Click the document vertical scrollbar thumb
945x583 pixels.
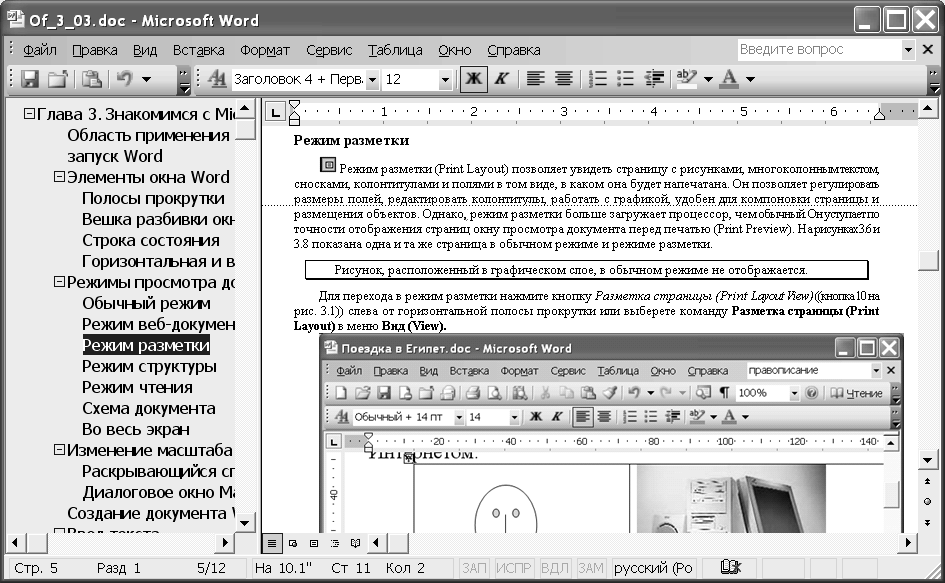928,260
